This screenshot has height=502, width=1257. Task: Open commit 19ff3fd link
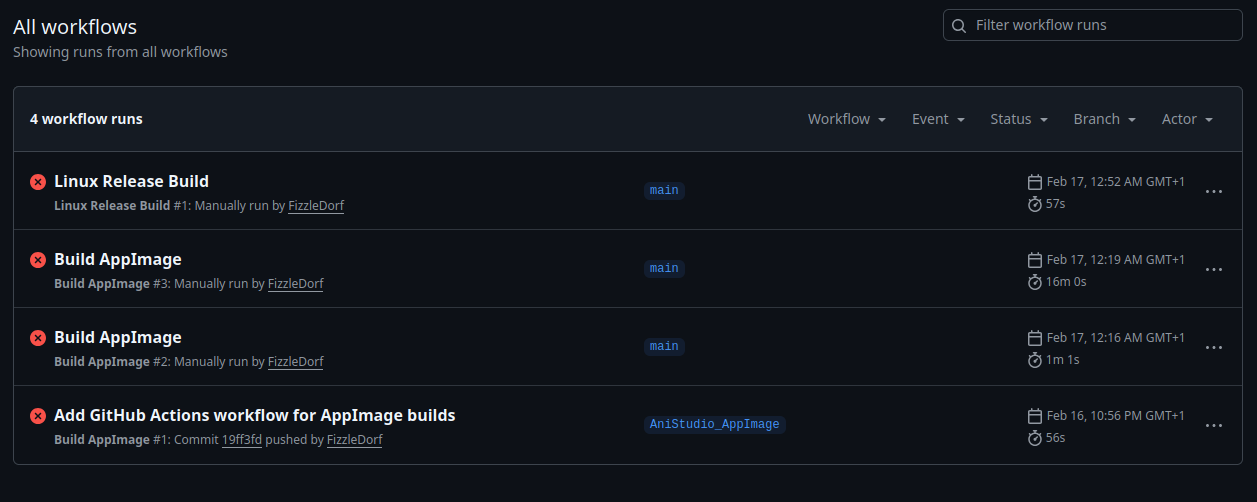pyautogui.click(x=242, y=439)
